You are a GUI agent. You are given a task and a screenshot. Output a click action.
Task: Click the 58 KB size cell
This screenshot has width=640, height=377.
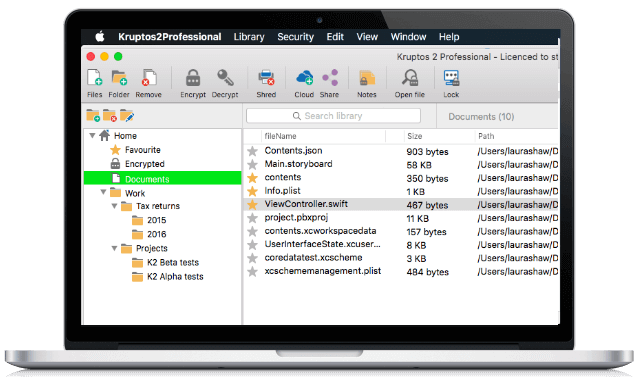(x=419, y=165)
